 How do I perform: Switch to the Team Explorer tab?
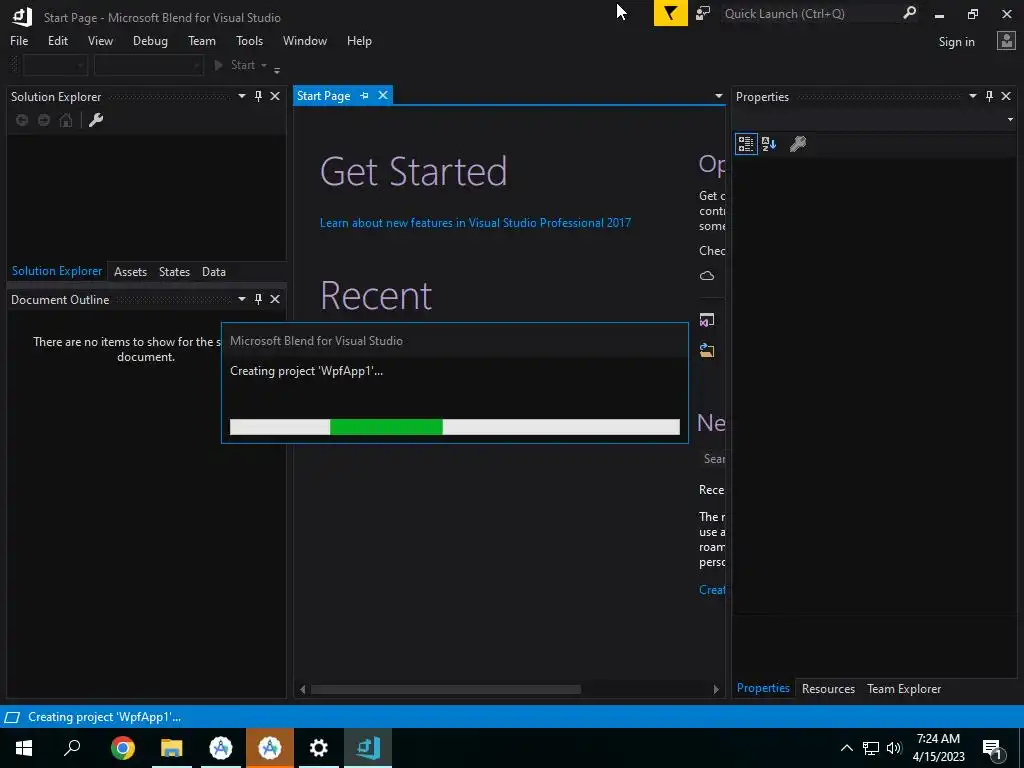click(x=904, y=689)
